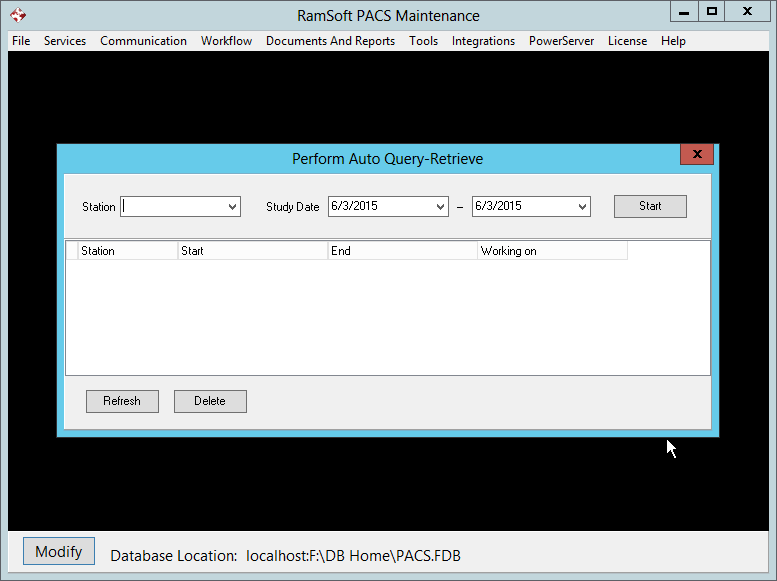
Task: Click the Delete button
Action: point(210,401)
